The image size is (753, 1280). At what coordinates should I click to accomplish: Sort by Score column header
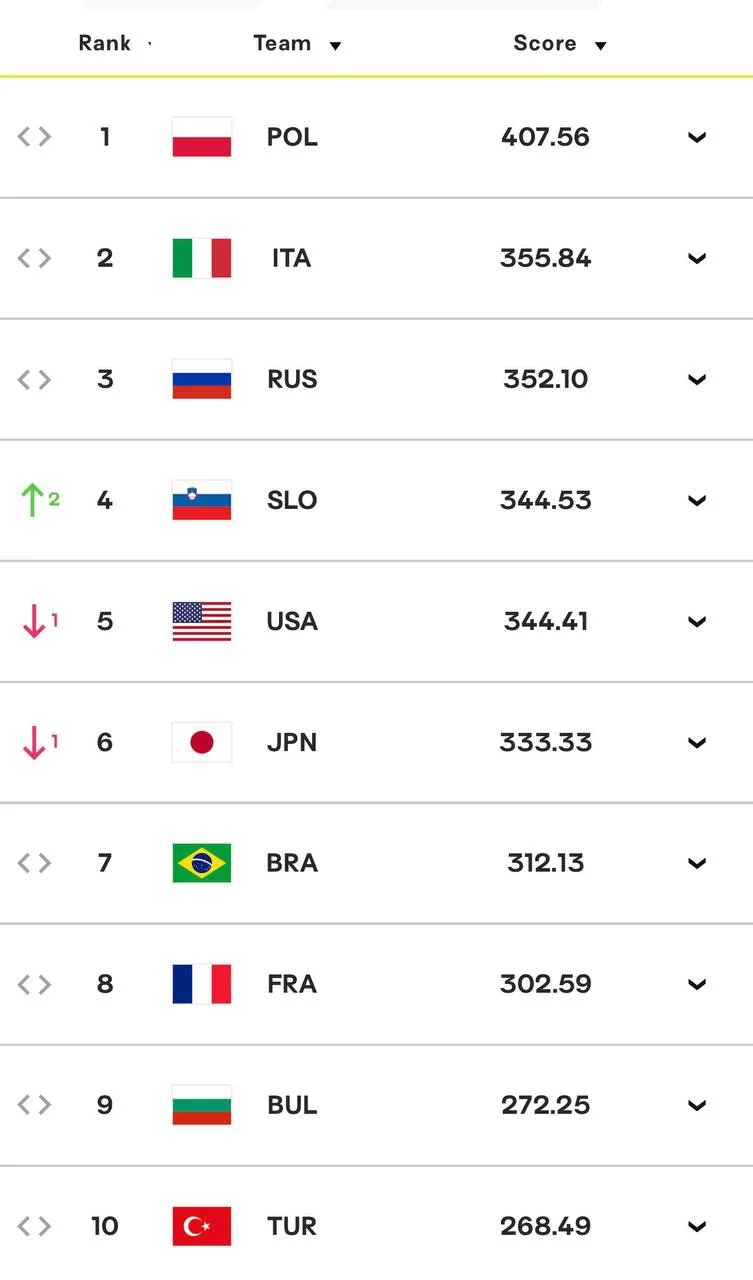pos(559,43)
